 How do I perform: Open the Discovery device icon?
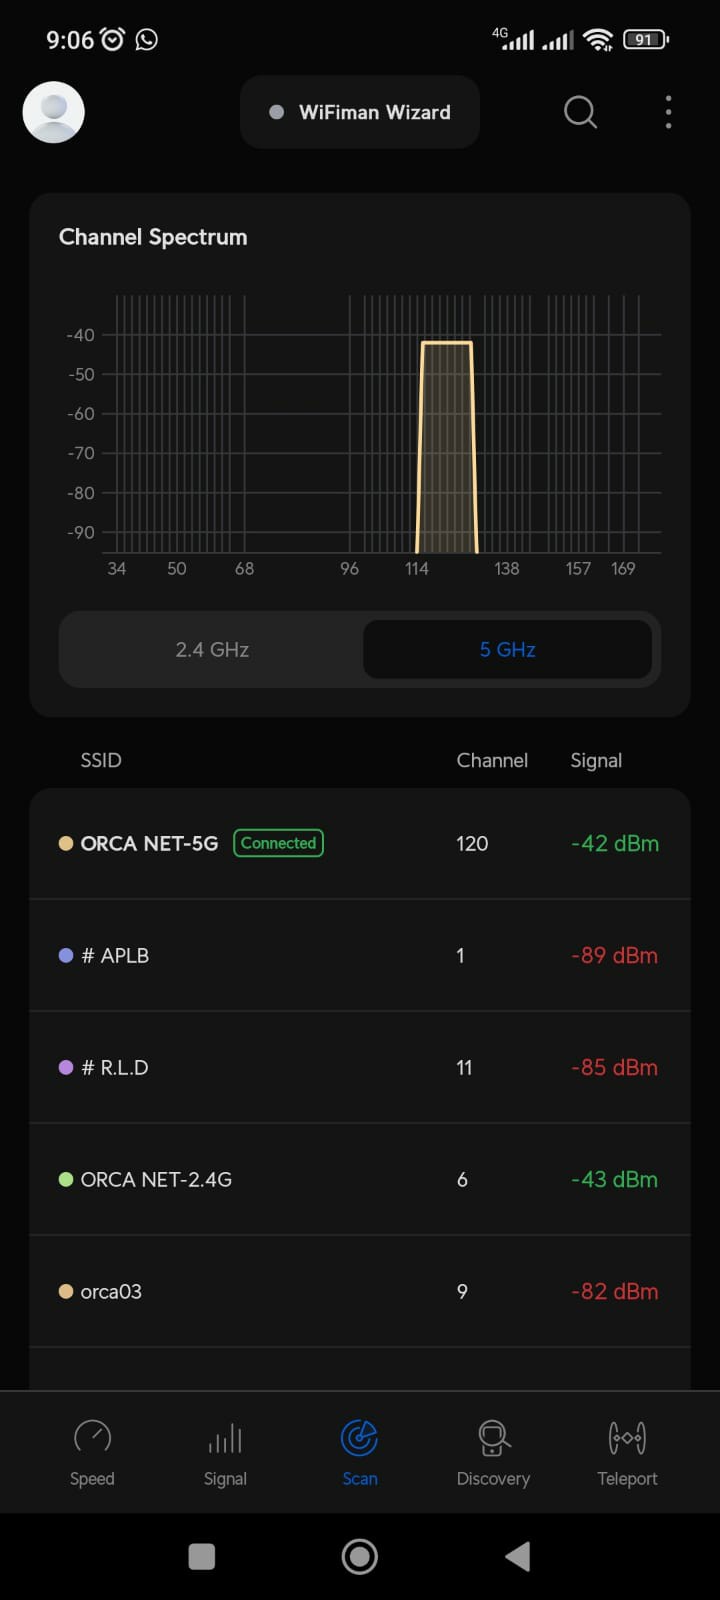(x=493, y=1438)
